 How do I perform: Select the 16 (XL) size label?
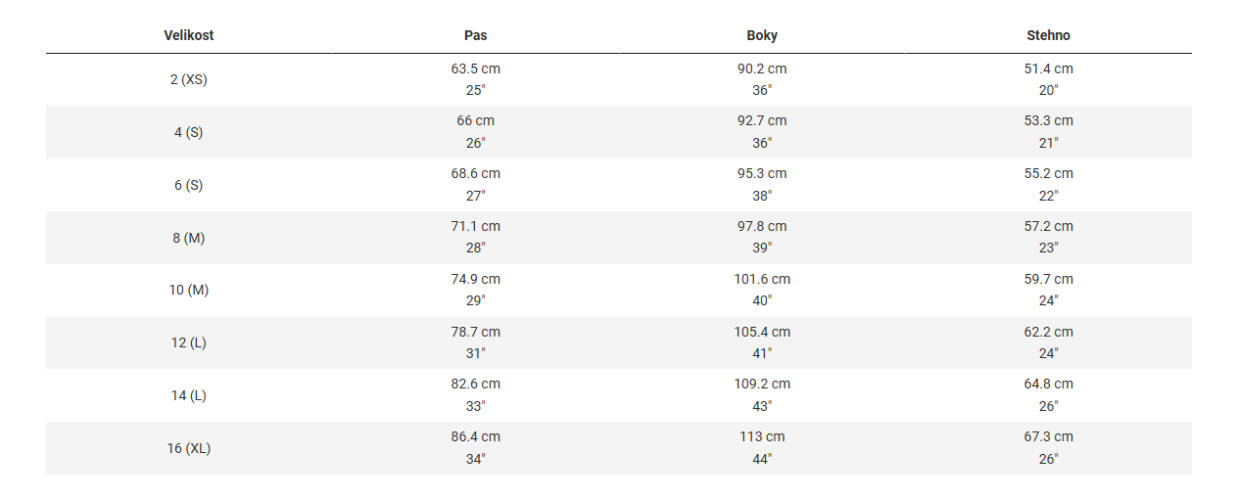coord(189,448)
